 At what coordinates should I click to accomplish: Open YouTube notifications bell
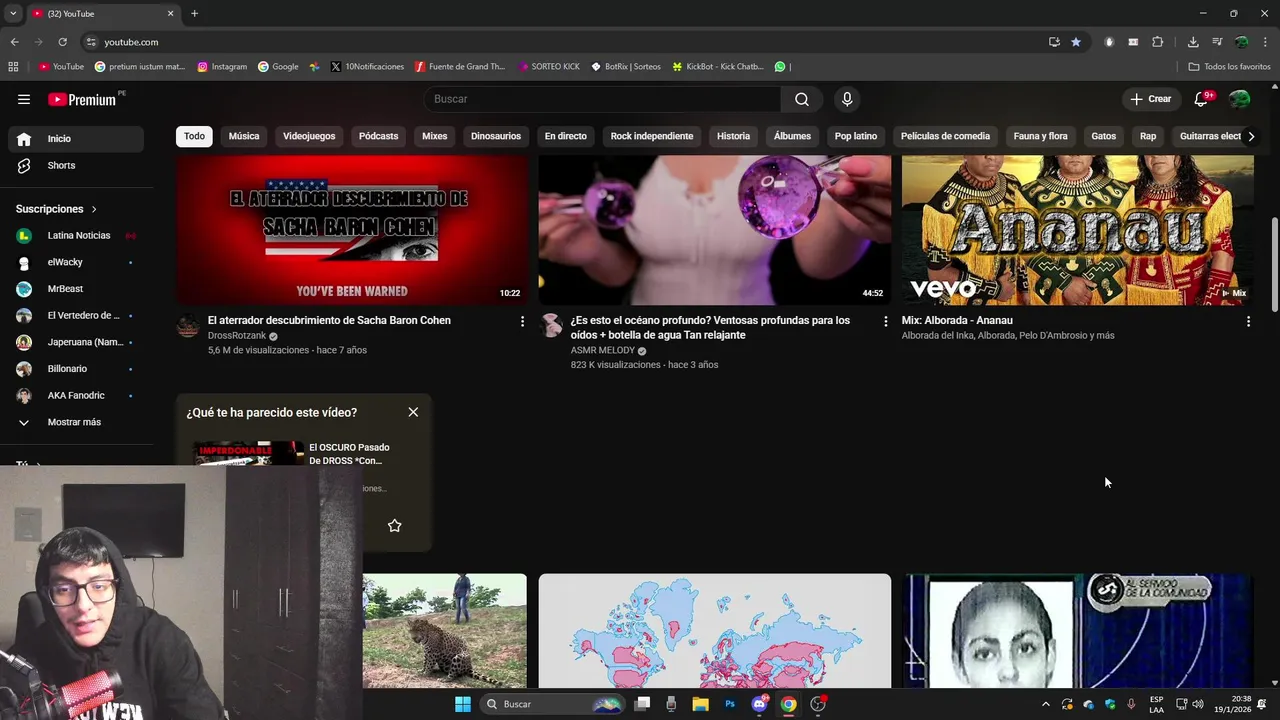(1202, 99)
